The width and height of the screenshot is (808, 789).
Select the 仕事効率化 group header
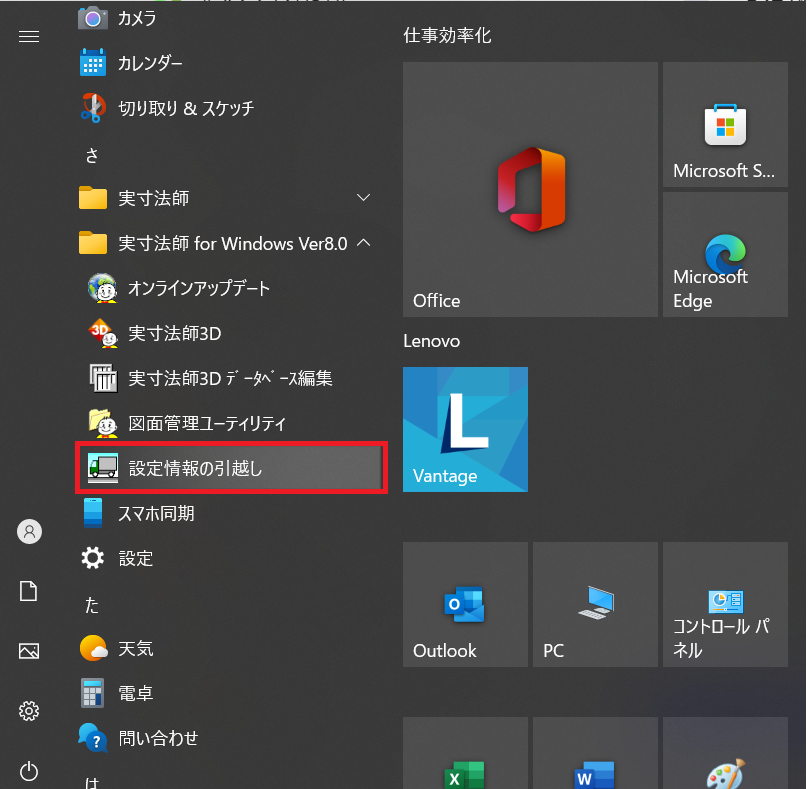pyautogui.click(x=447, y=36)
